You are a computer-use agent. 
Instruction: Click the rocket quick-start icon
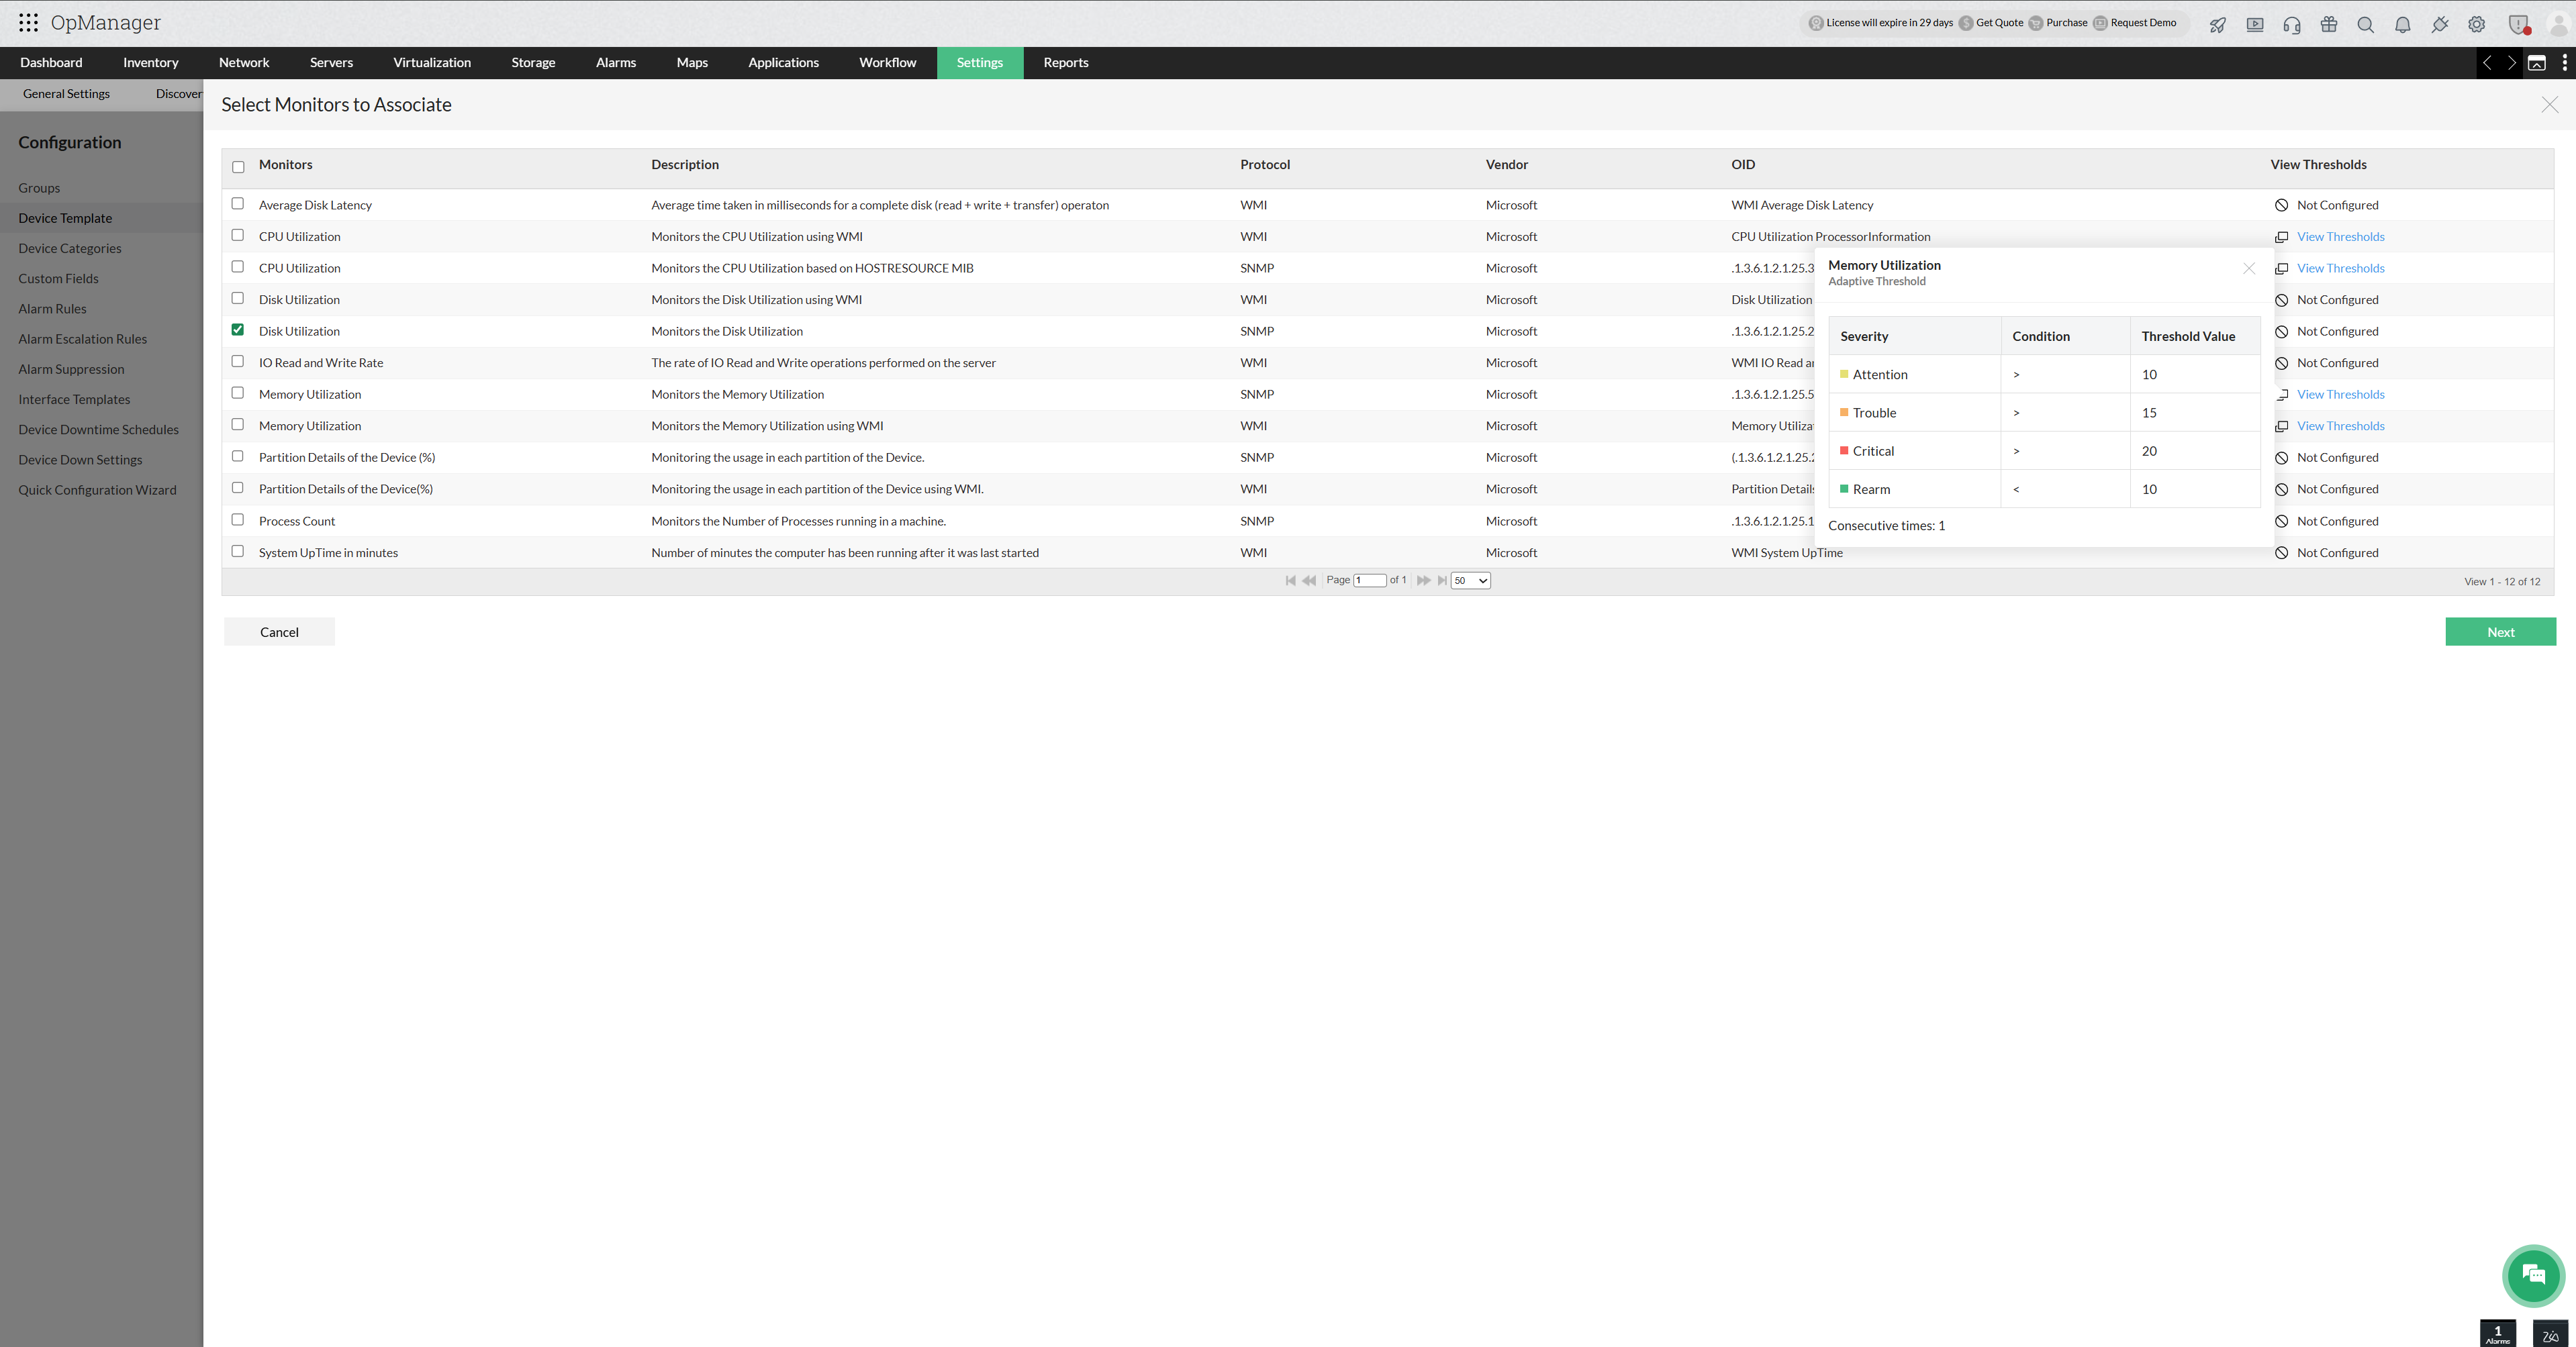tap(2217, 24)
